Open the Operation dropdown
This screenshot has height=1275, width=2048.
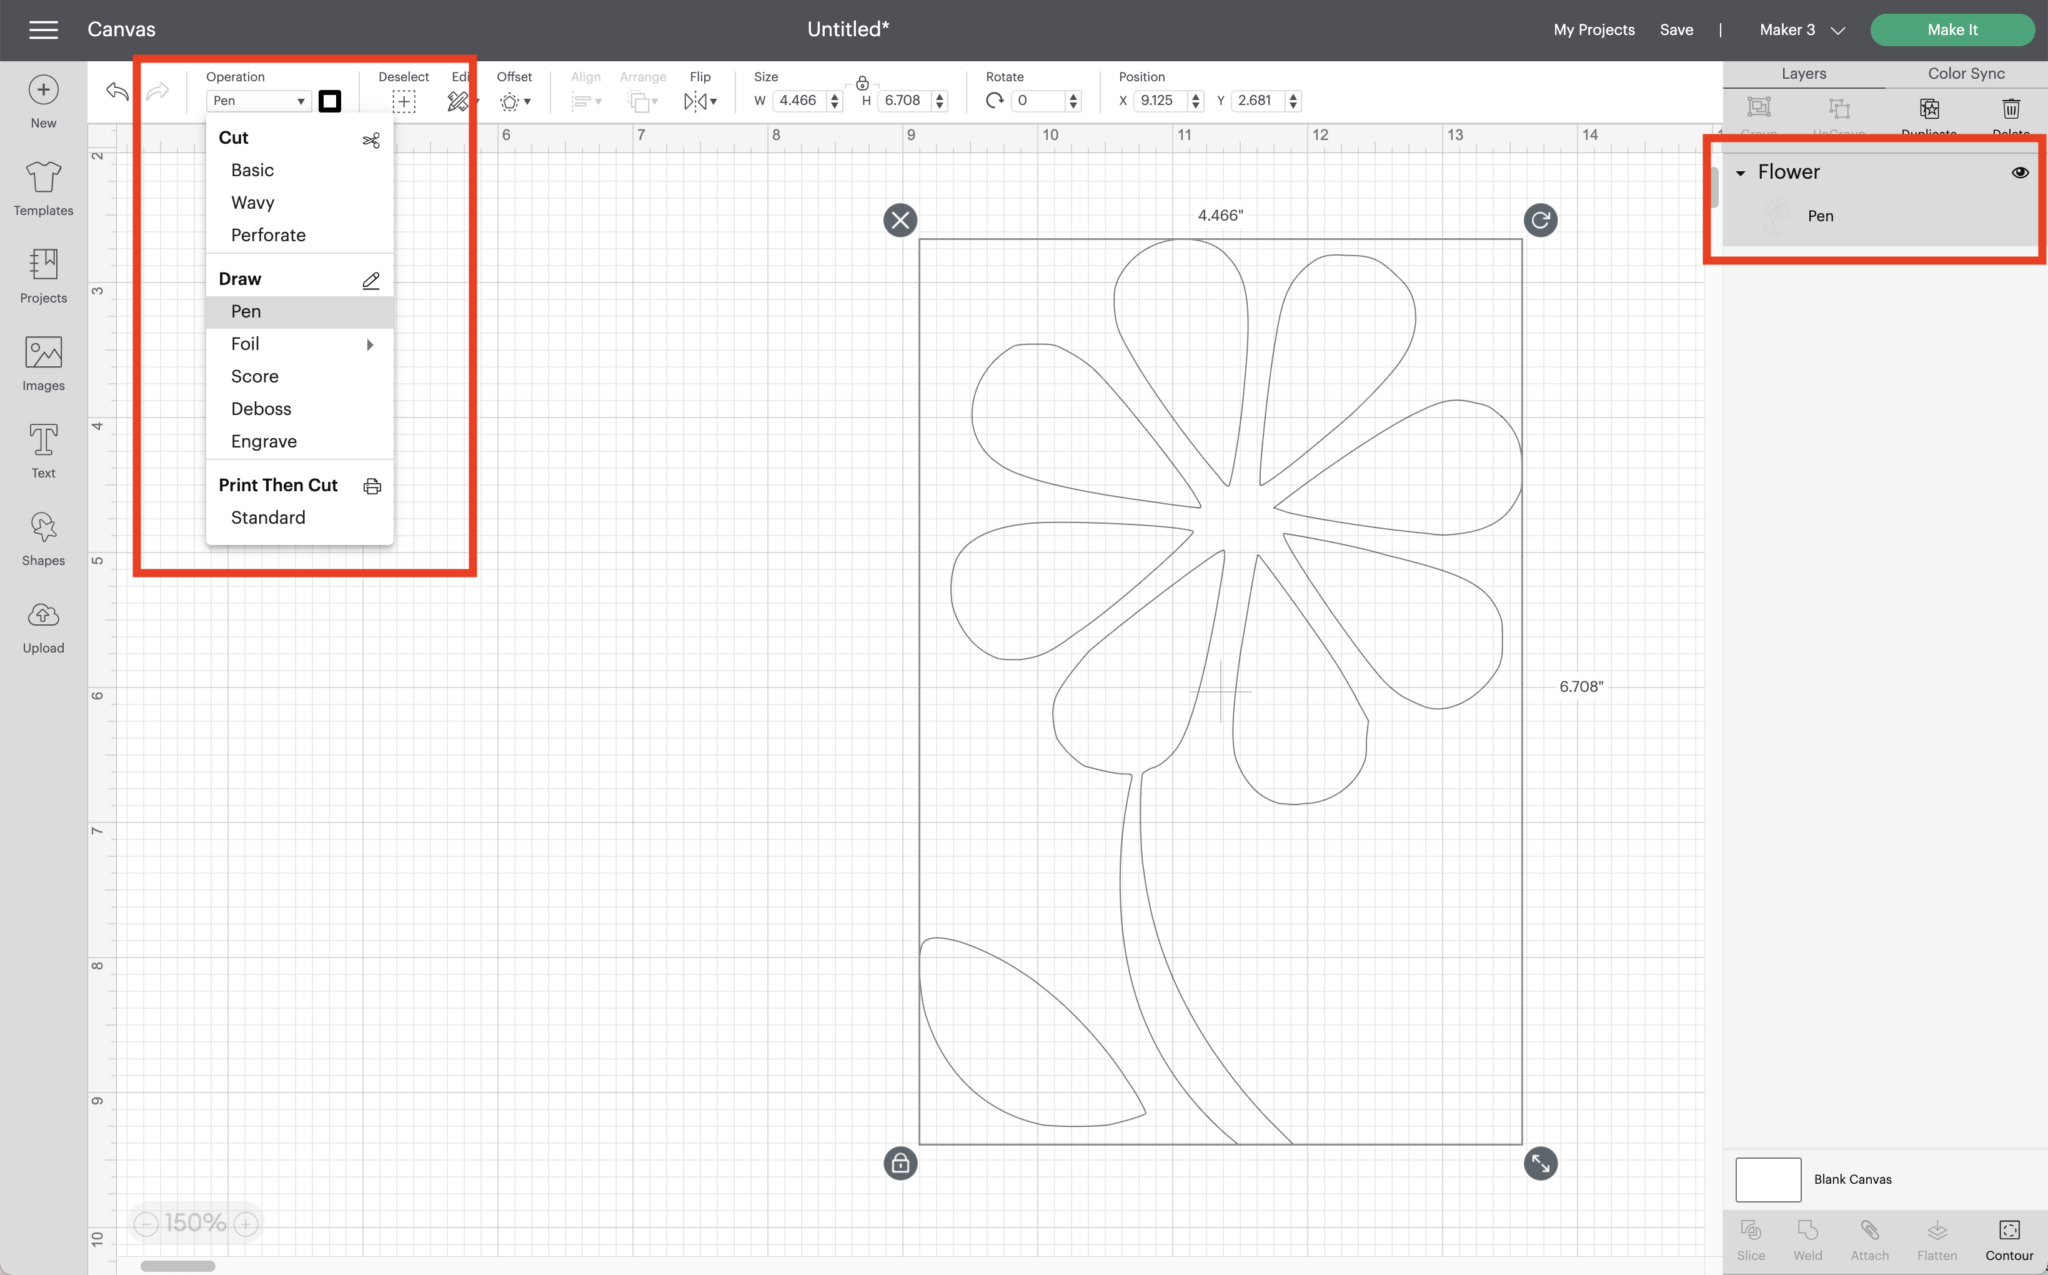257,100
